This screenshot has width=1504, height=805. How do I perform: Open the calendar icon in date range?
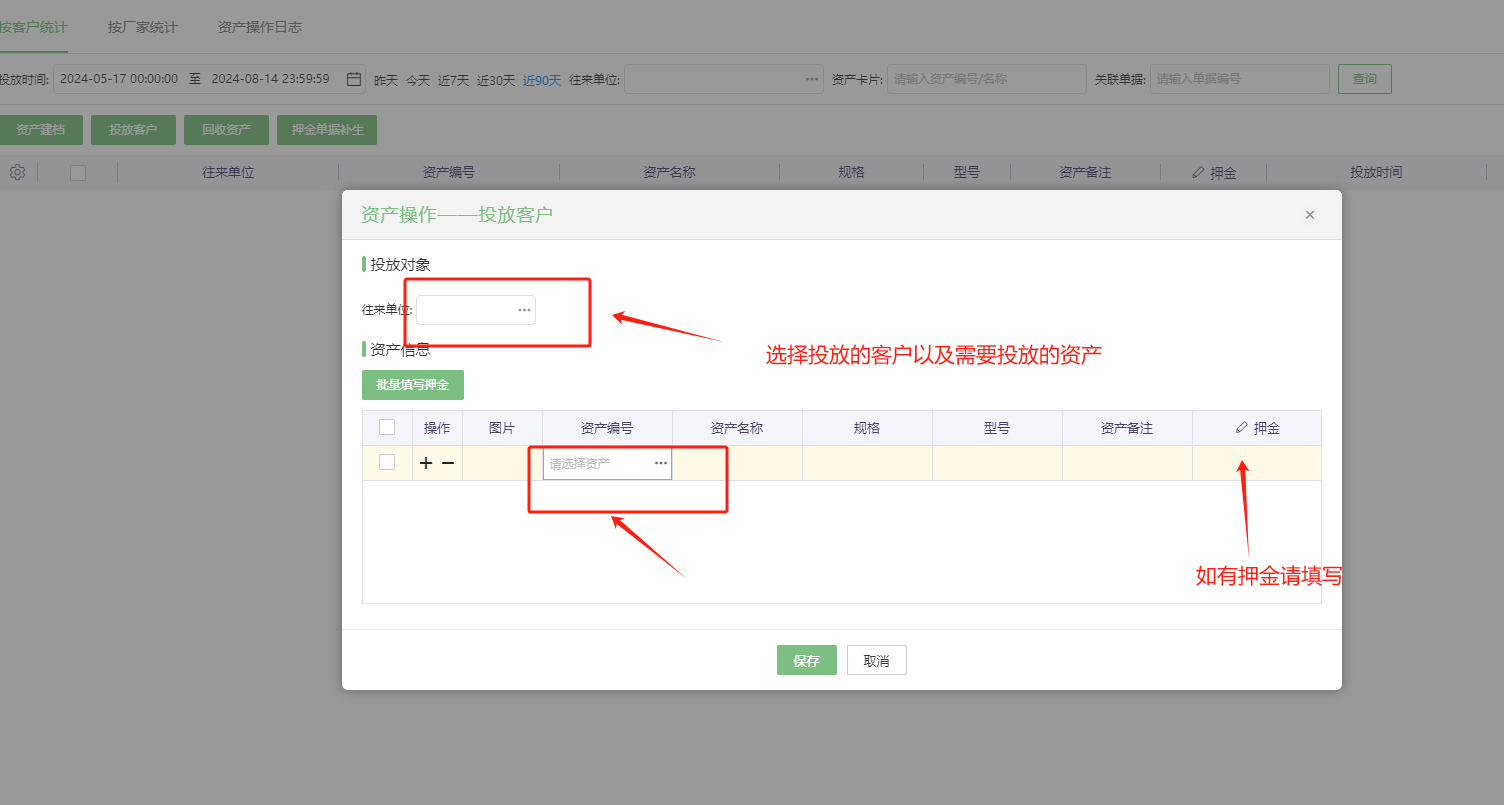click(x=354, y=79)
